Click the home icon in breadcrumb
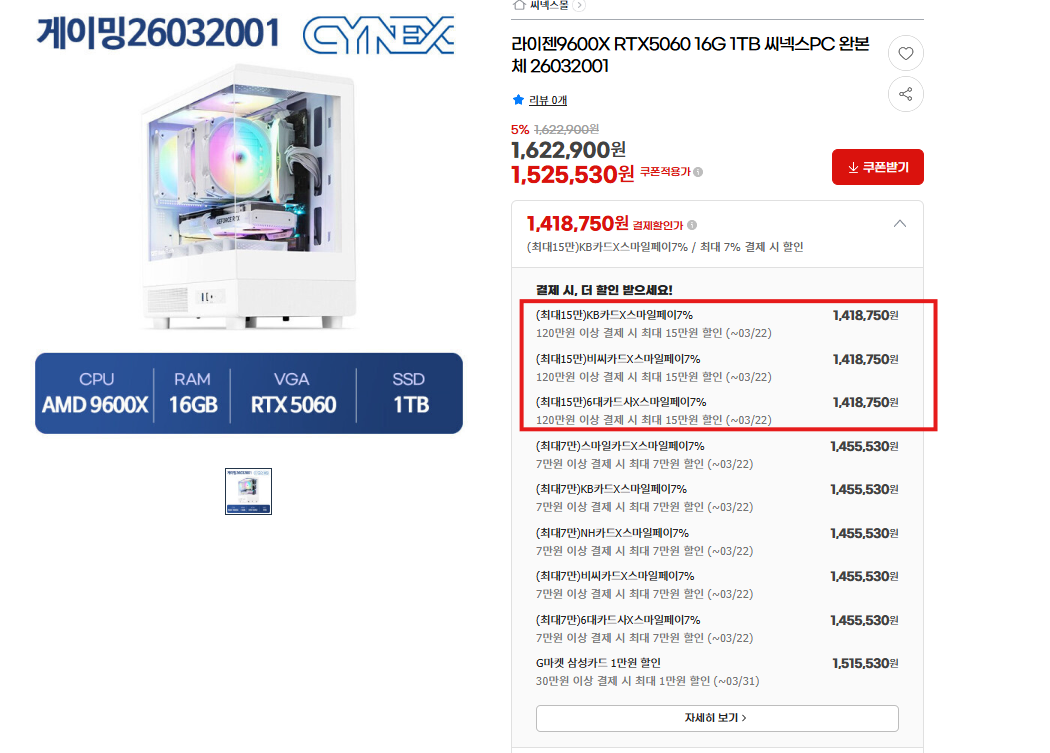Image resolution: width=1050 pixels, height=753 pixels. pyautogui.click(x=518, y=5)
